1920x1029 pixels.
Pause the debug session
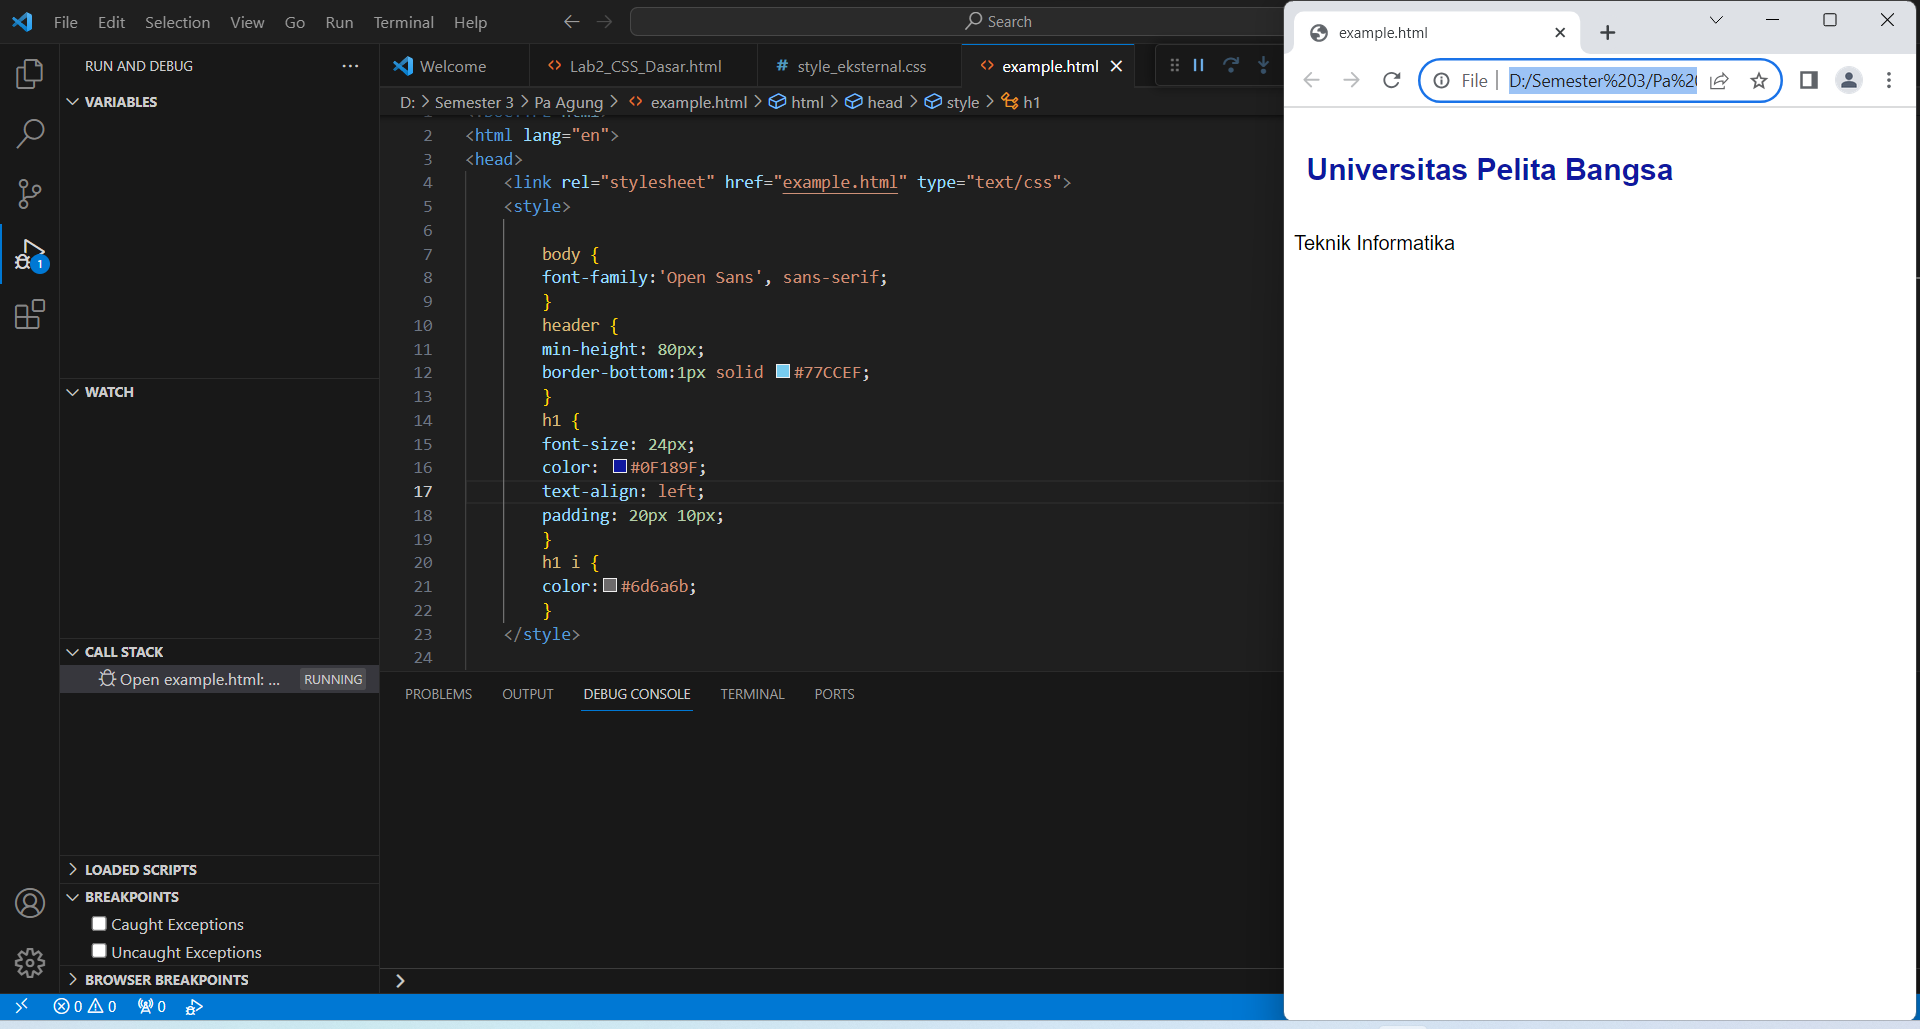tap(1198, 65)
